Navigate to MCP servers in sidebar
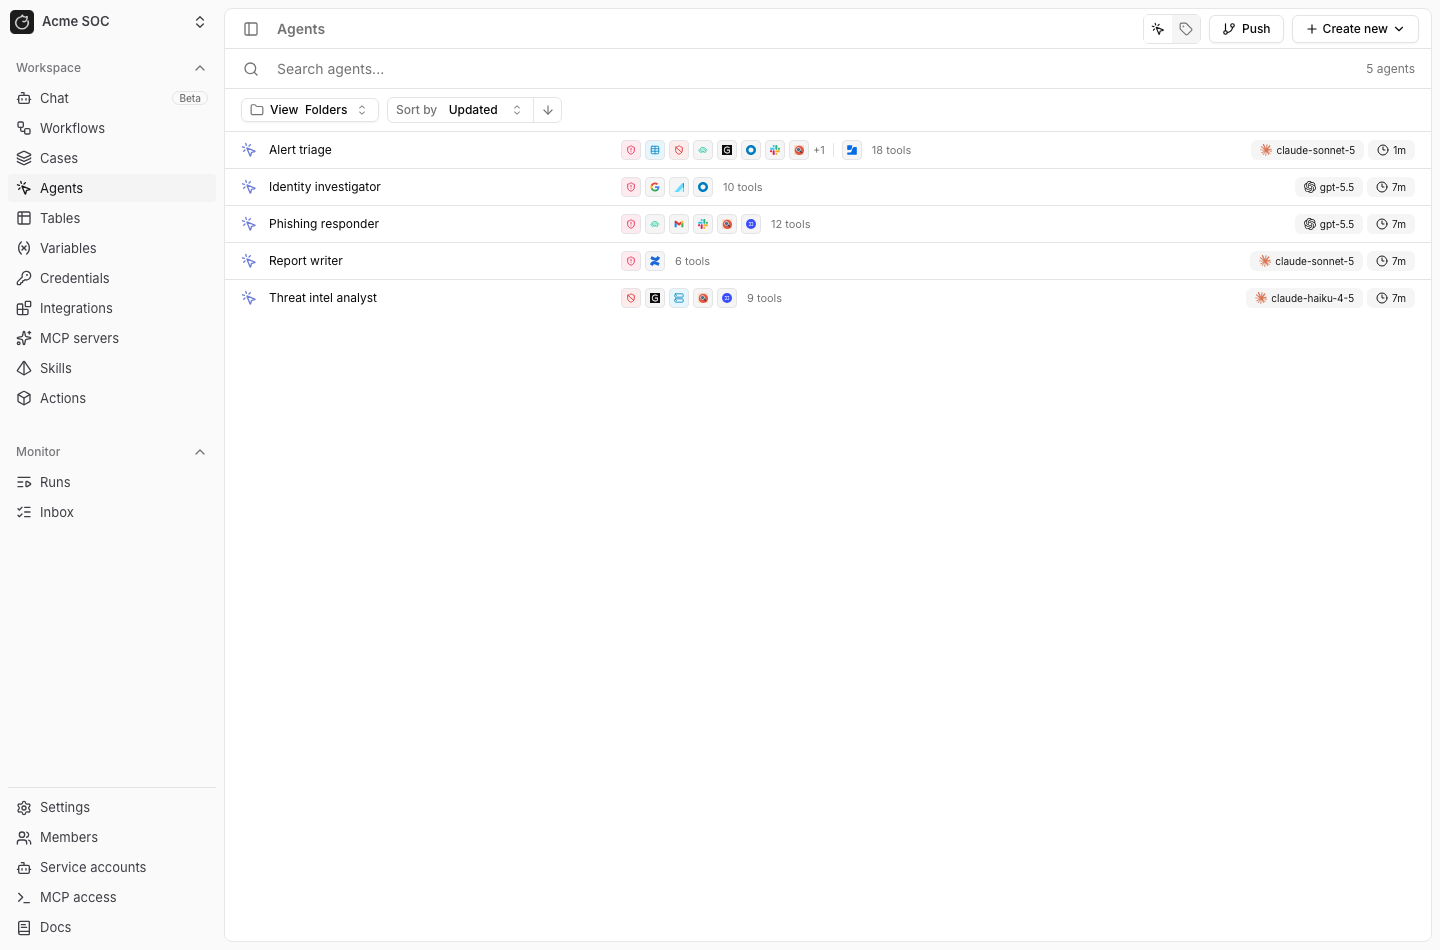 [x=112, y=338]
